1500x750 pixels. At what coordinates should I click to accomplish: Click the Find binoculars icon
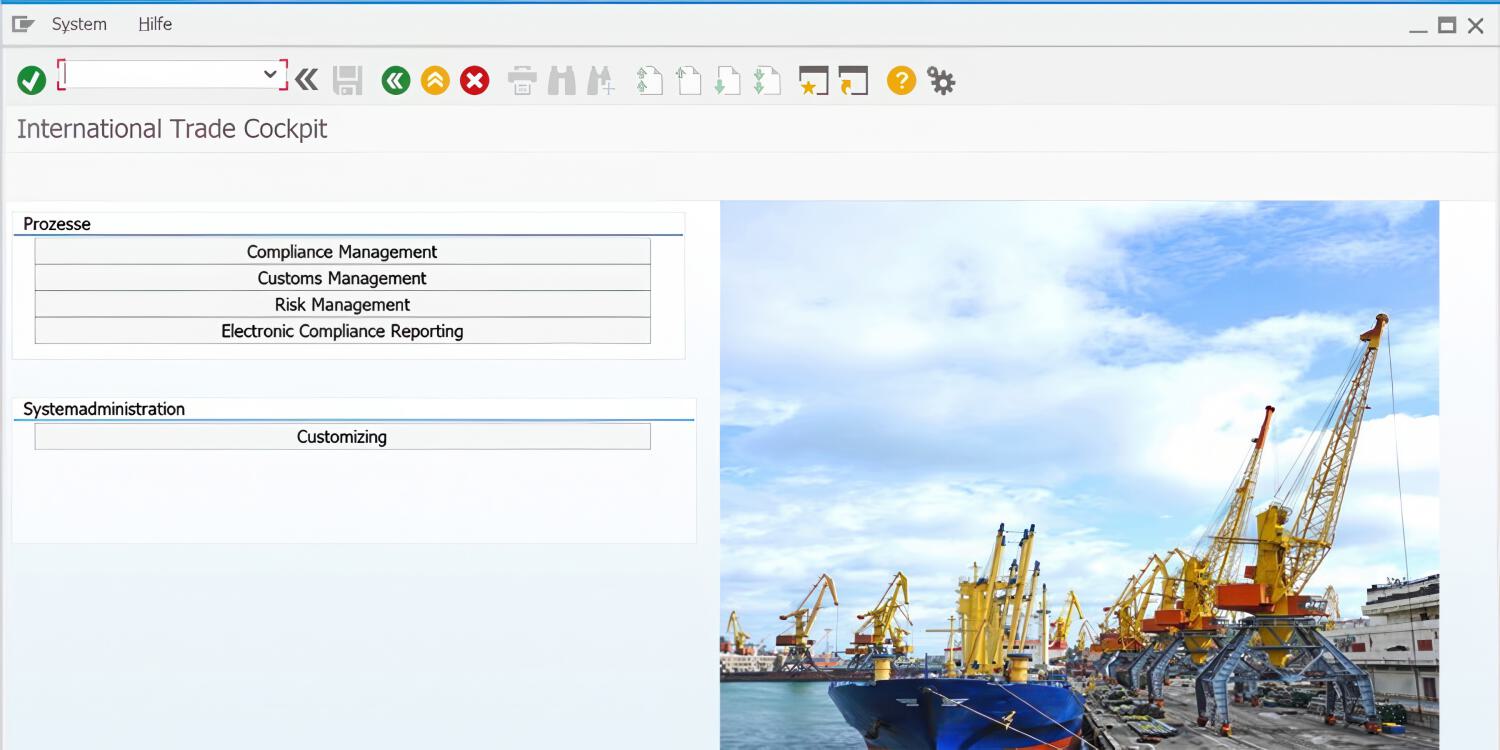562,80
